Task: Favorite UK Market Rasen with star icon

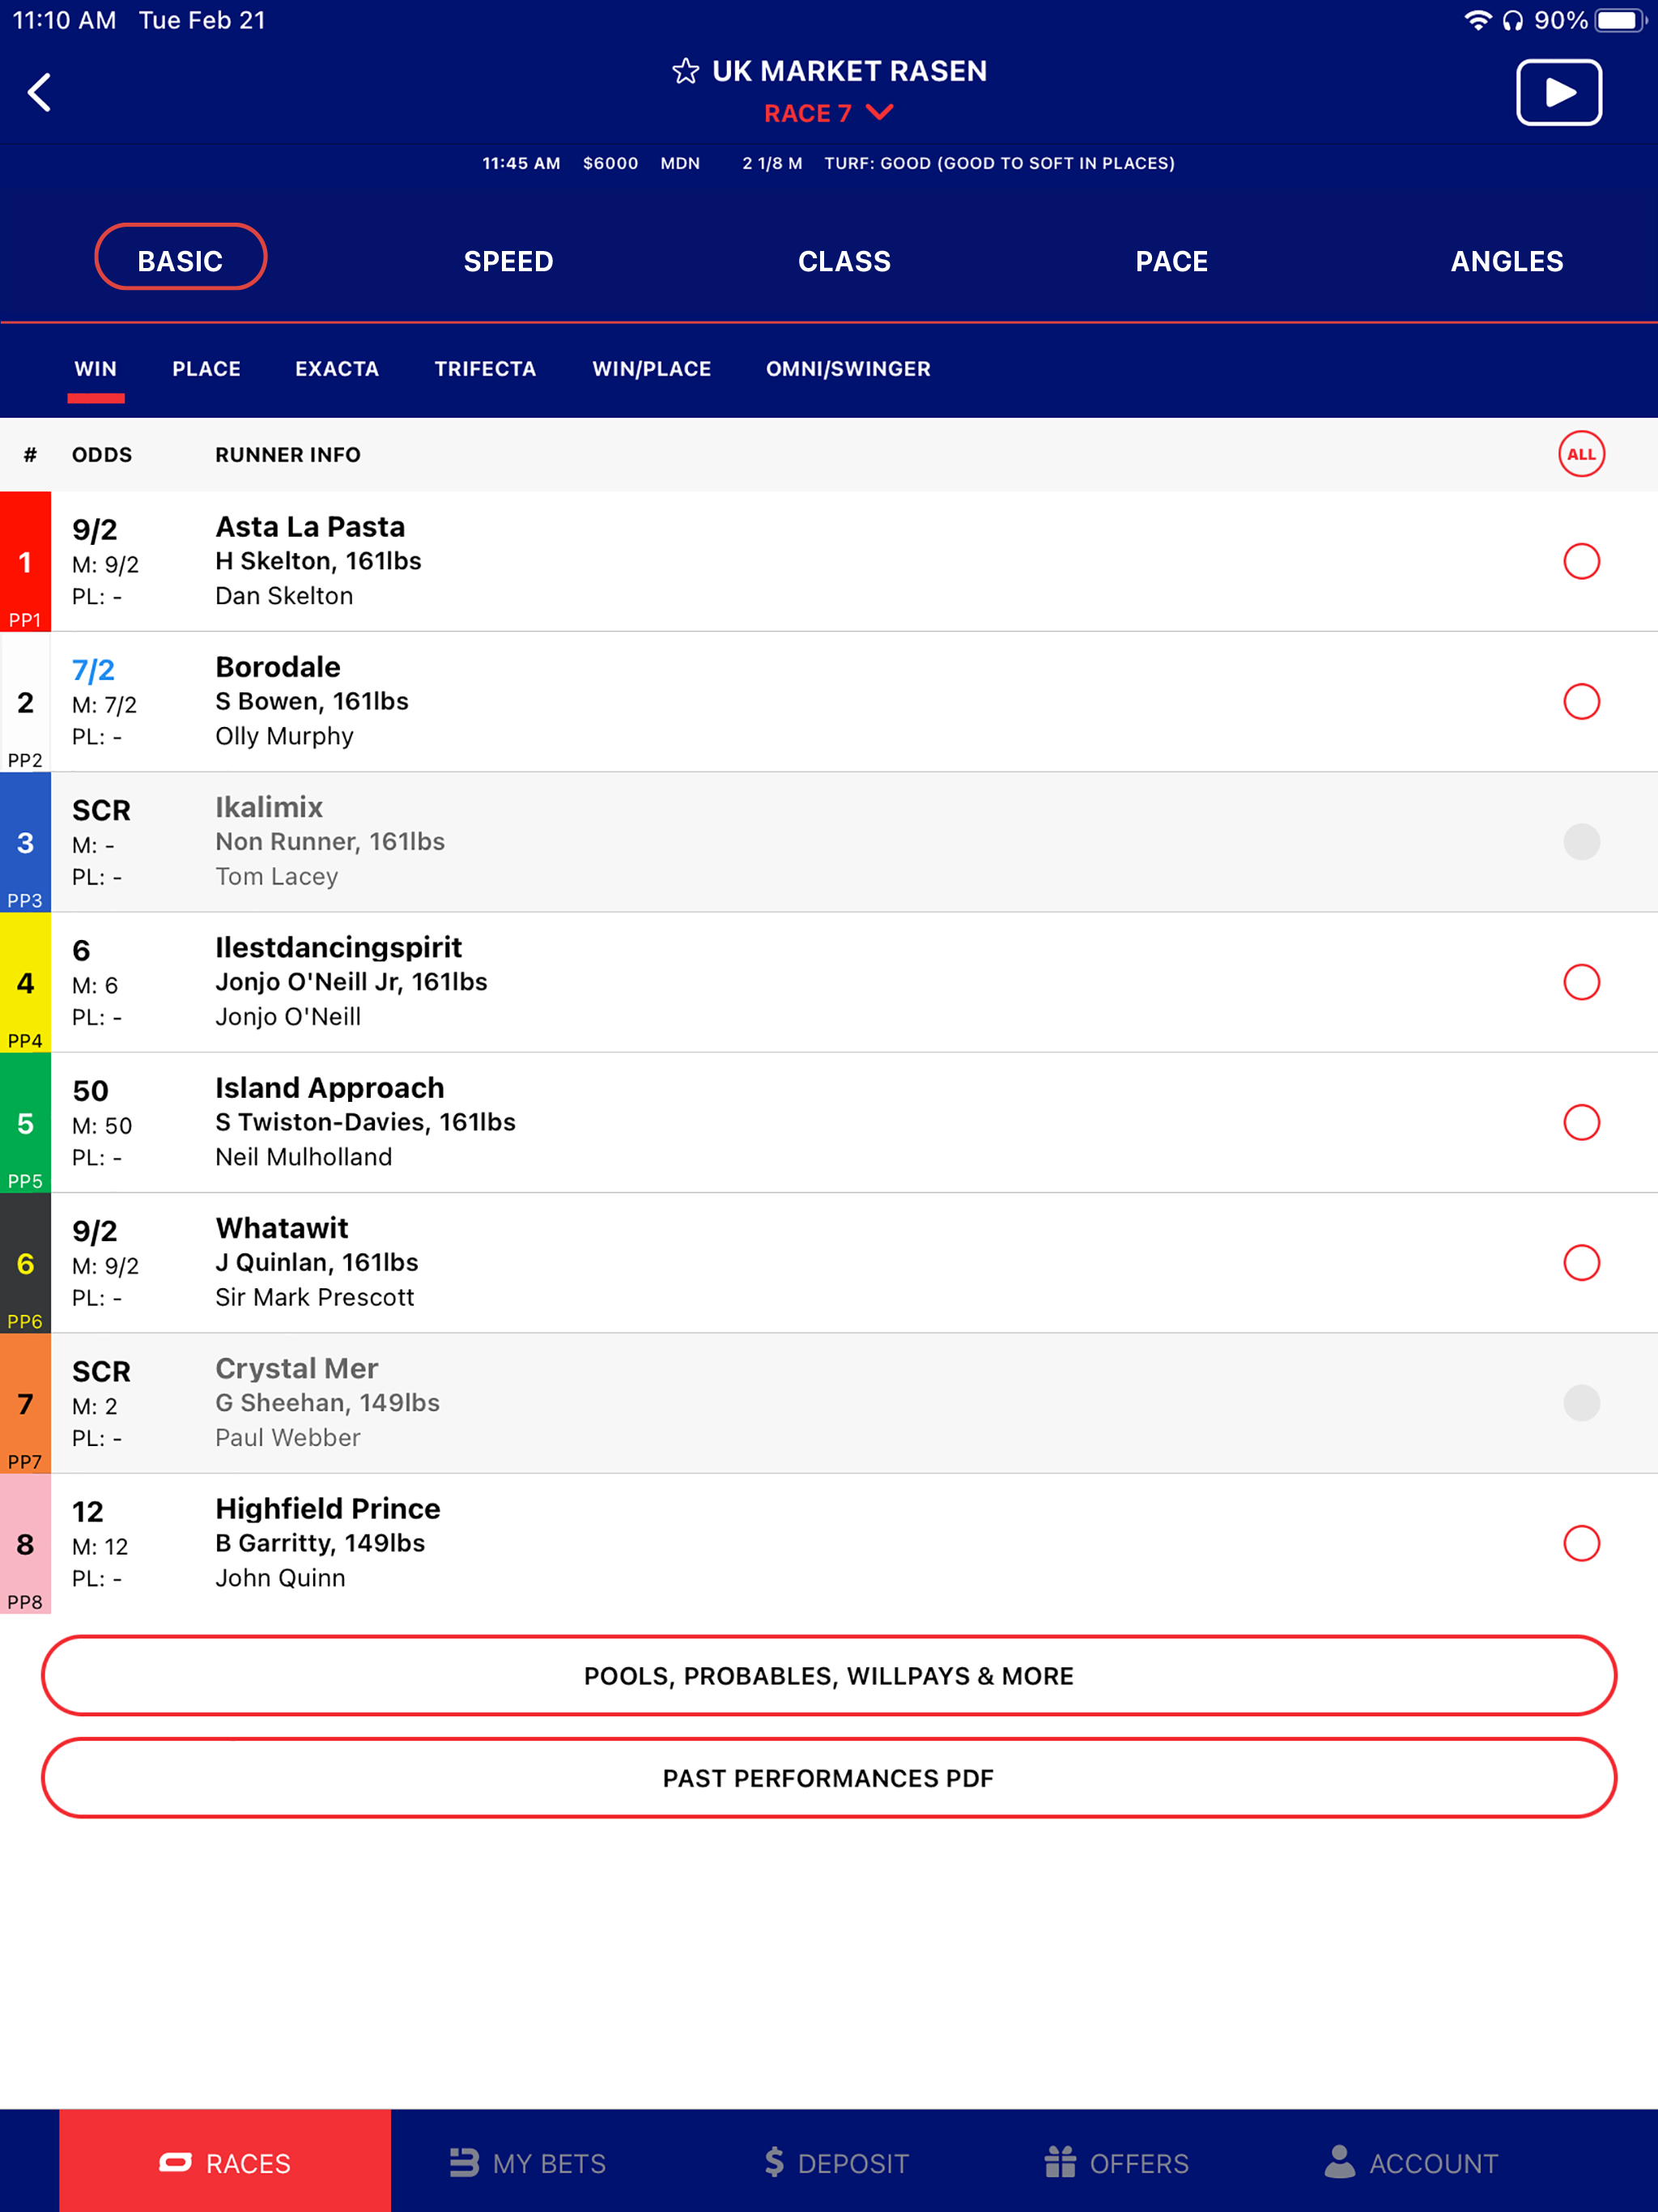Action: pyautogui.click(x=685, y=72)
